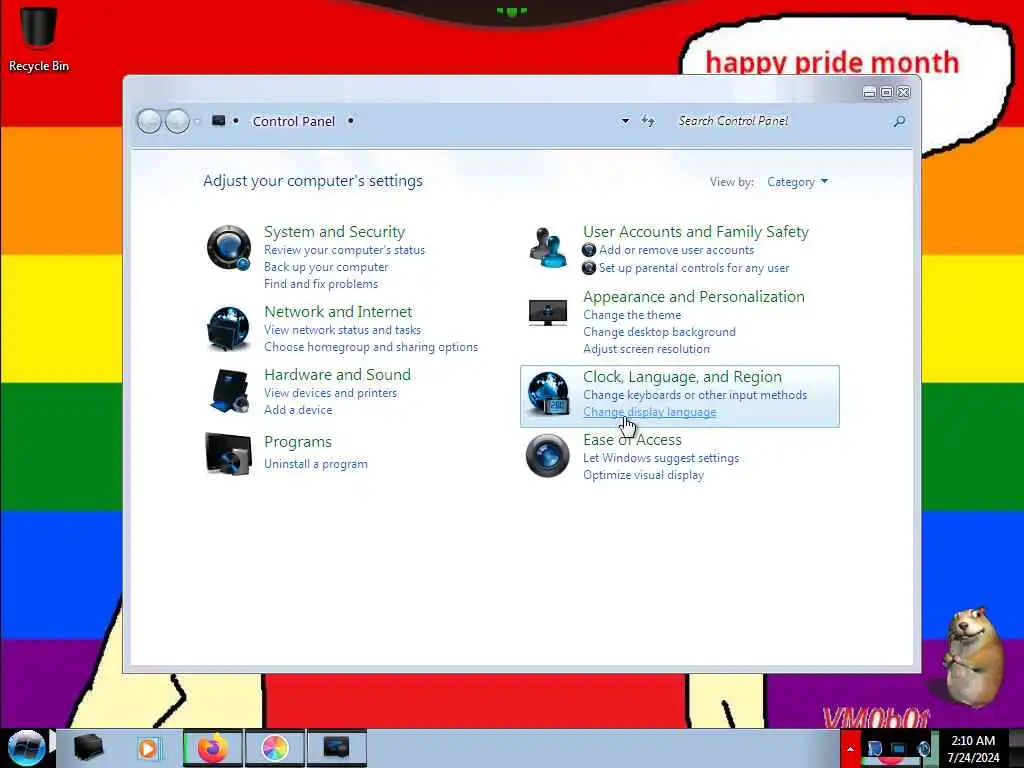Click the Search Control Panel field
This screenshot has width=1024, height=768.
click(784, 121)
